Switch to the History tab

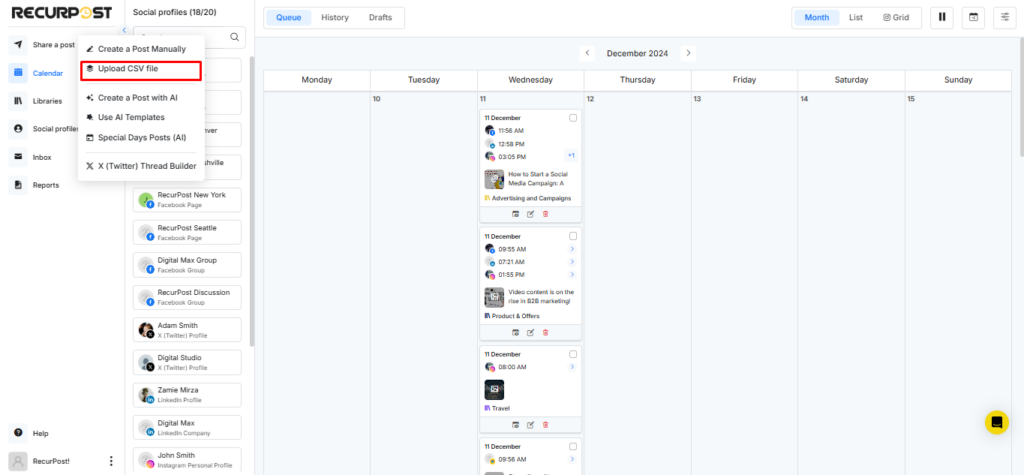(x=335, y=18)
